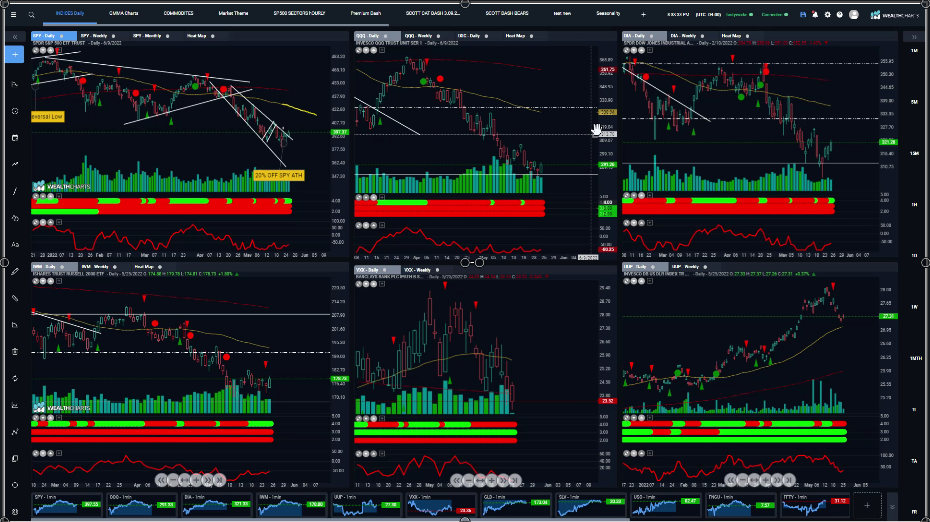Viewport: 930px width, 522px height.
Task: Open notifications bell in top bar
Action: point(815,15)
